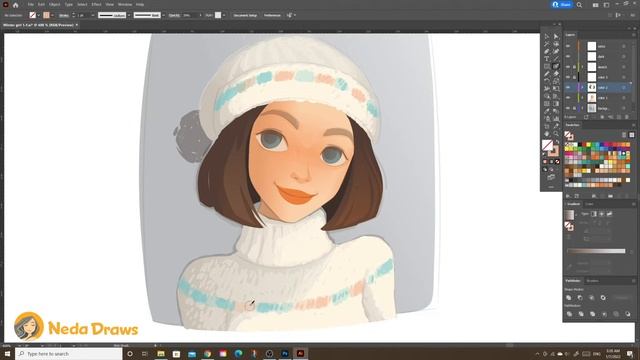Viewport: 640px width, 360px height.
Task: Click the Exclude shape mode icon
Action: point(603,298)
